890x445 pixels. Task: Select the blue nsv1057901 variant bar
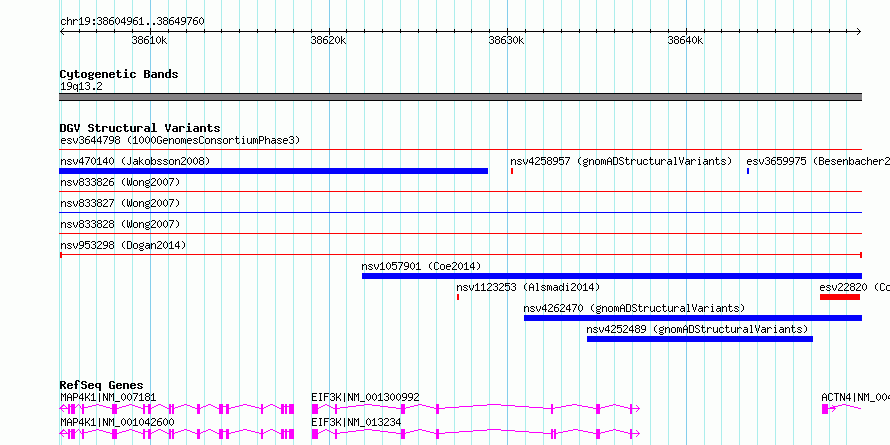tap(612, 276)
